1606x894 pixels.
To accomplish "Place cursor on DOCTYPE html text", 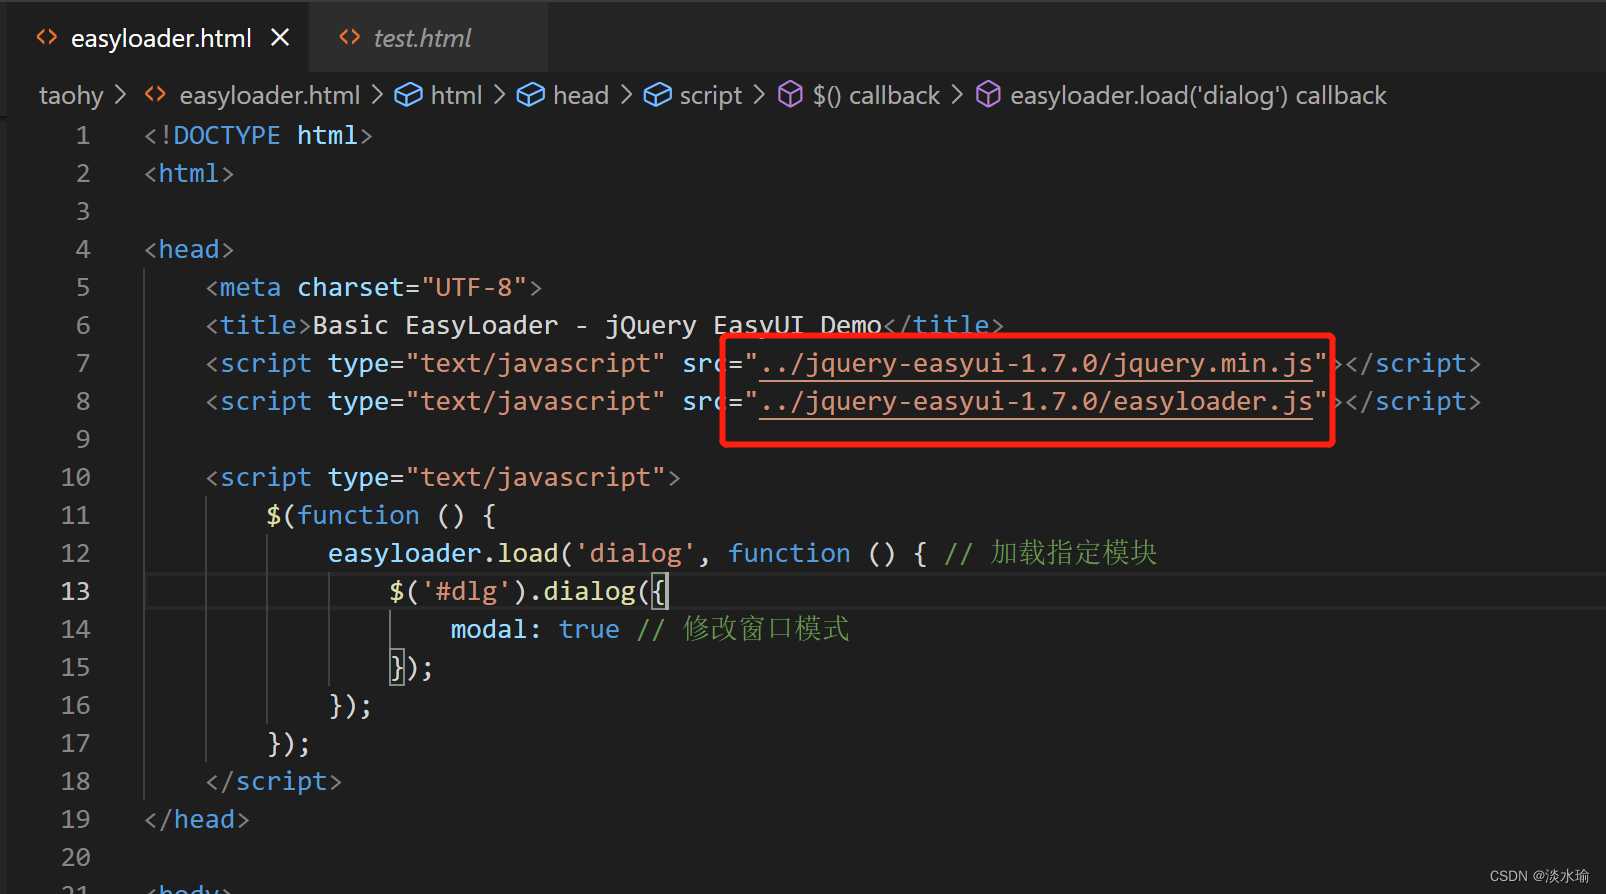I will [265, 135].
